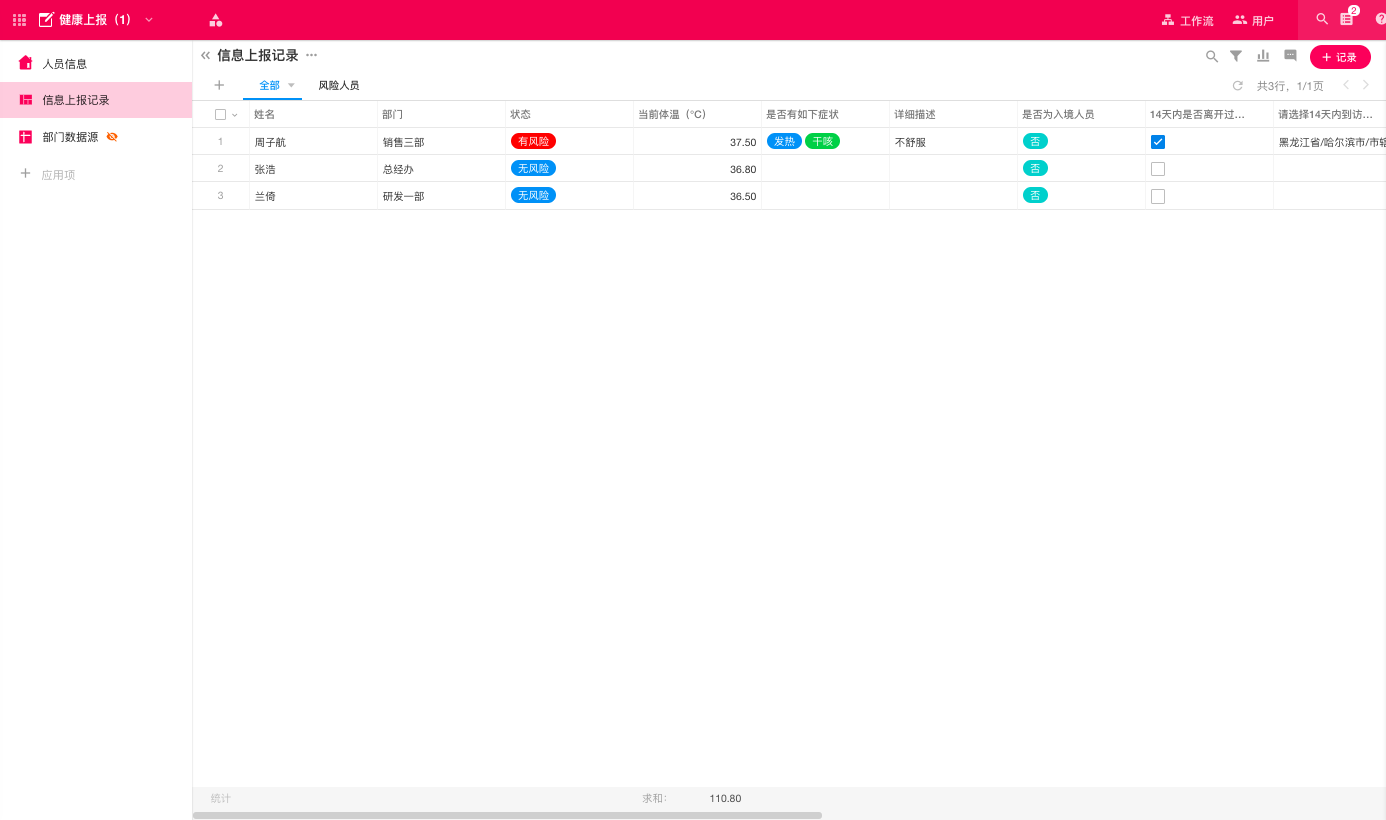Viewport: 1386px width, 820px height.
Task: Switch to the 风险人员 view tab
Action: [x=338, y=86]
